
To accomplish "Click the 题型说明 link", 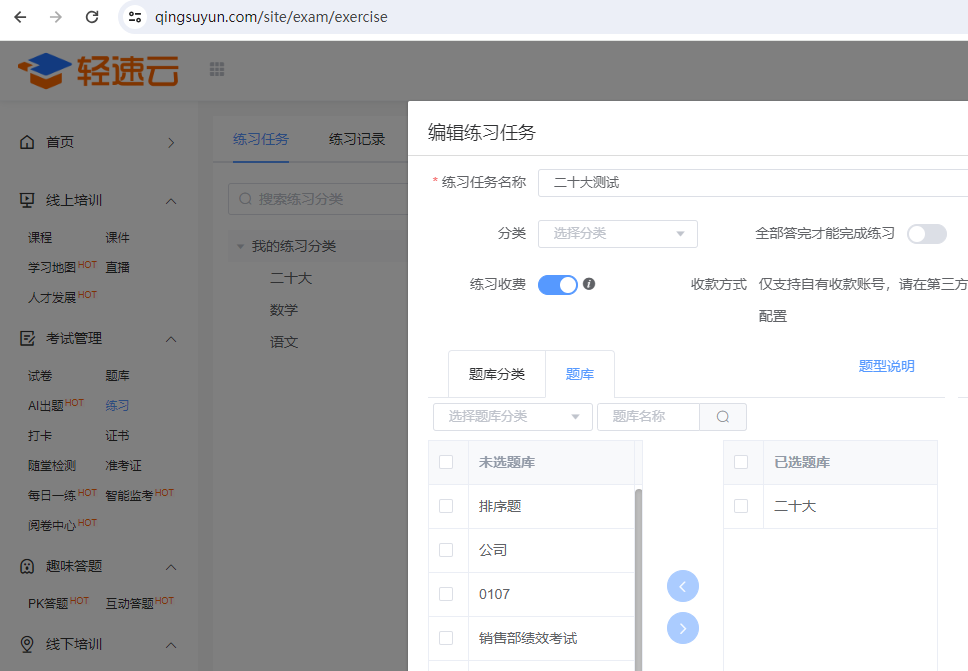I will pyautogui.click(x=886, y=366).
